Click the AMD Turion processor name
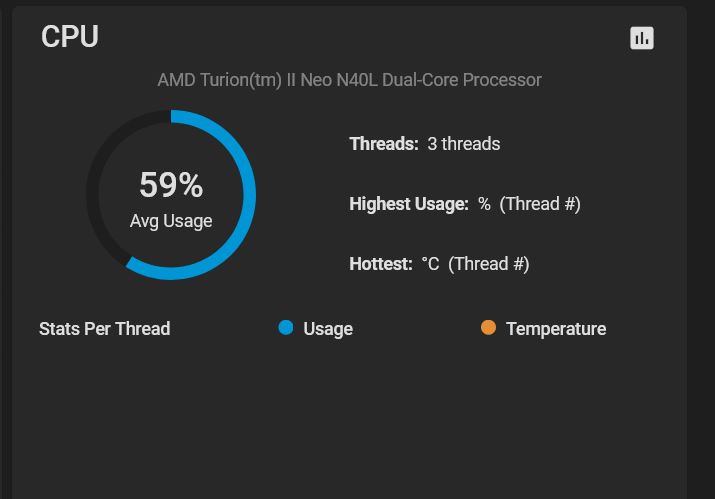The image size is (715, 499). [350, 80]
